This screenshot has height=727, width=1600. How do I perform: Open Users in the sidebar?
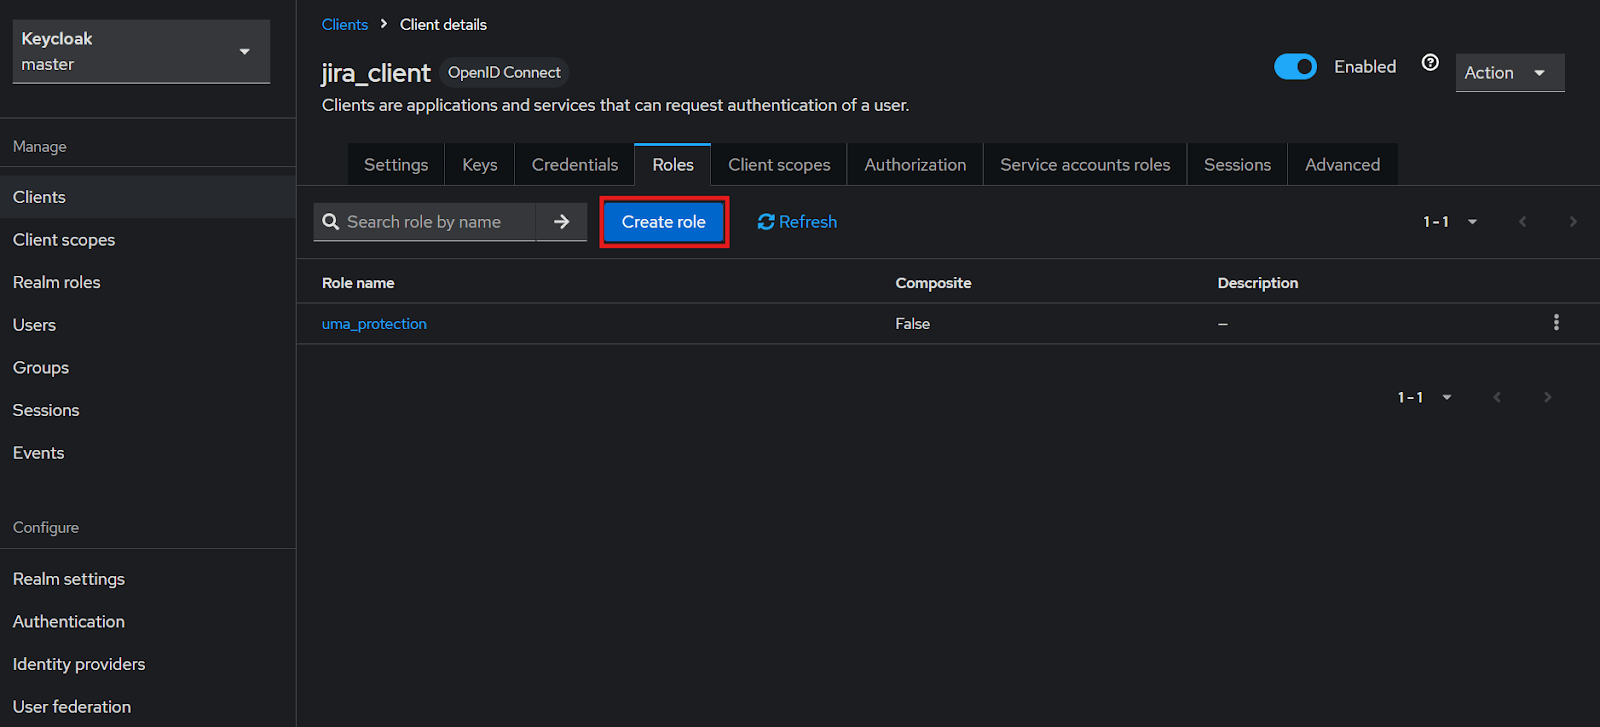148,325
